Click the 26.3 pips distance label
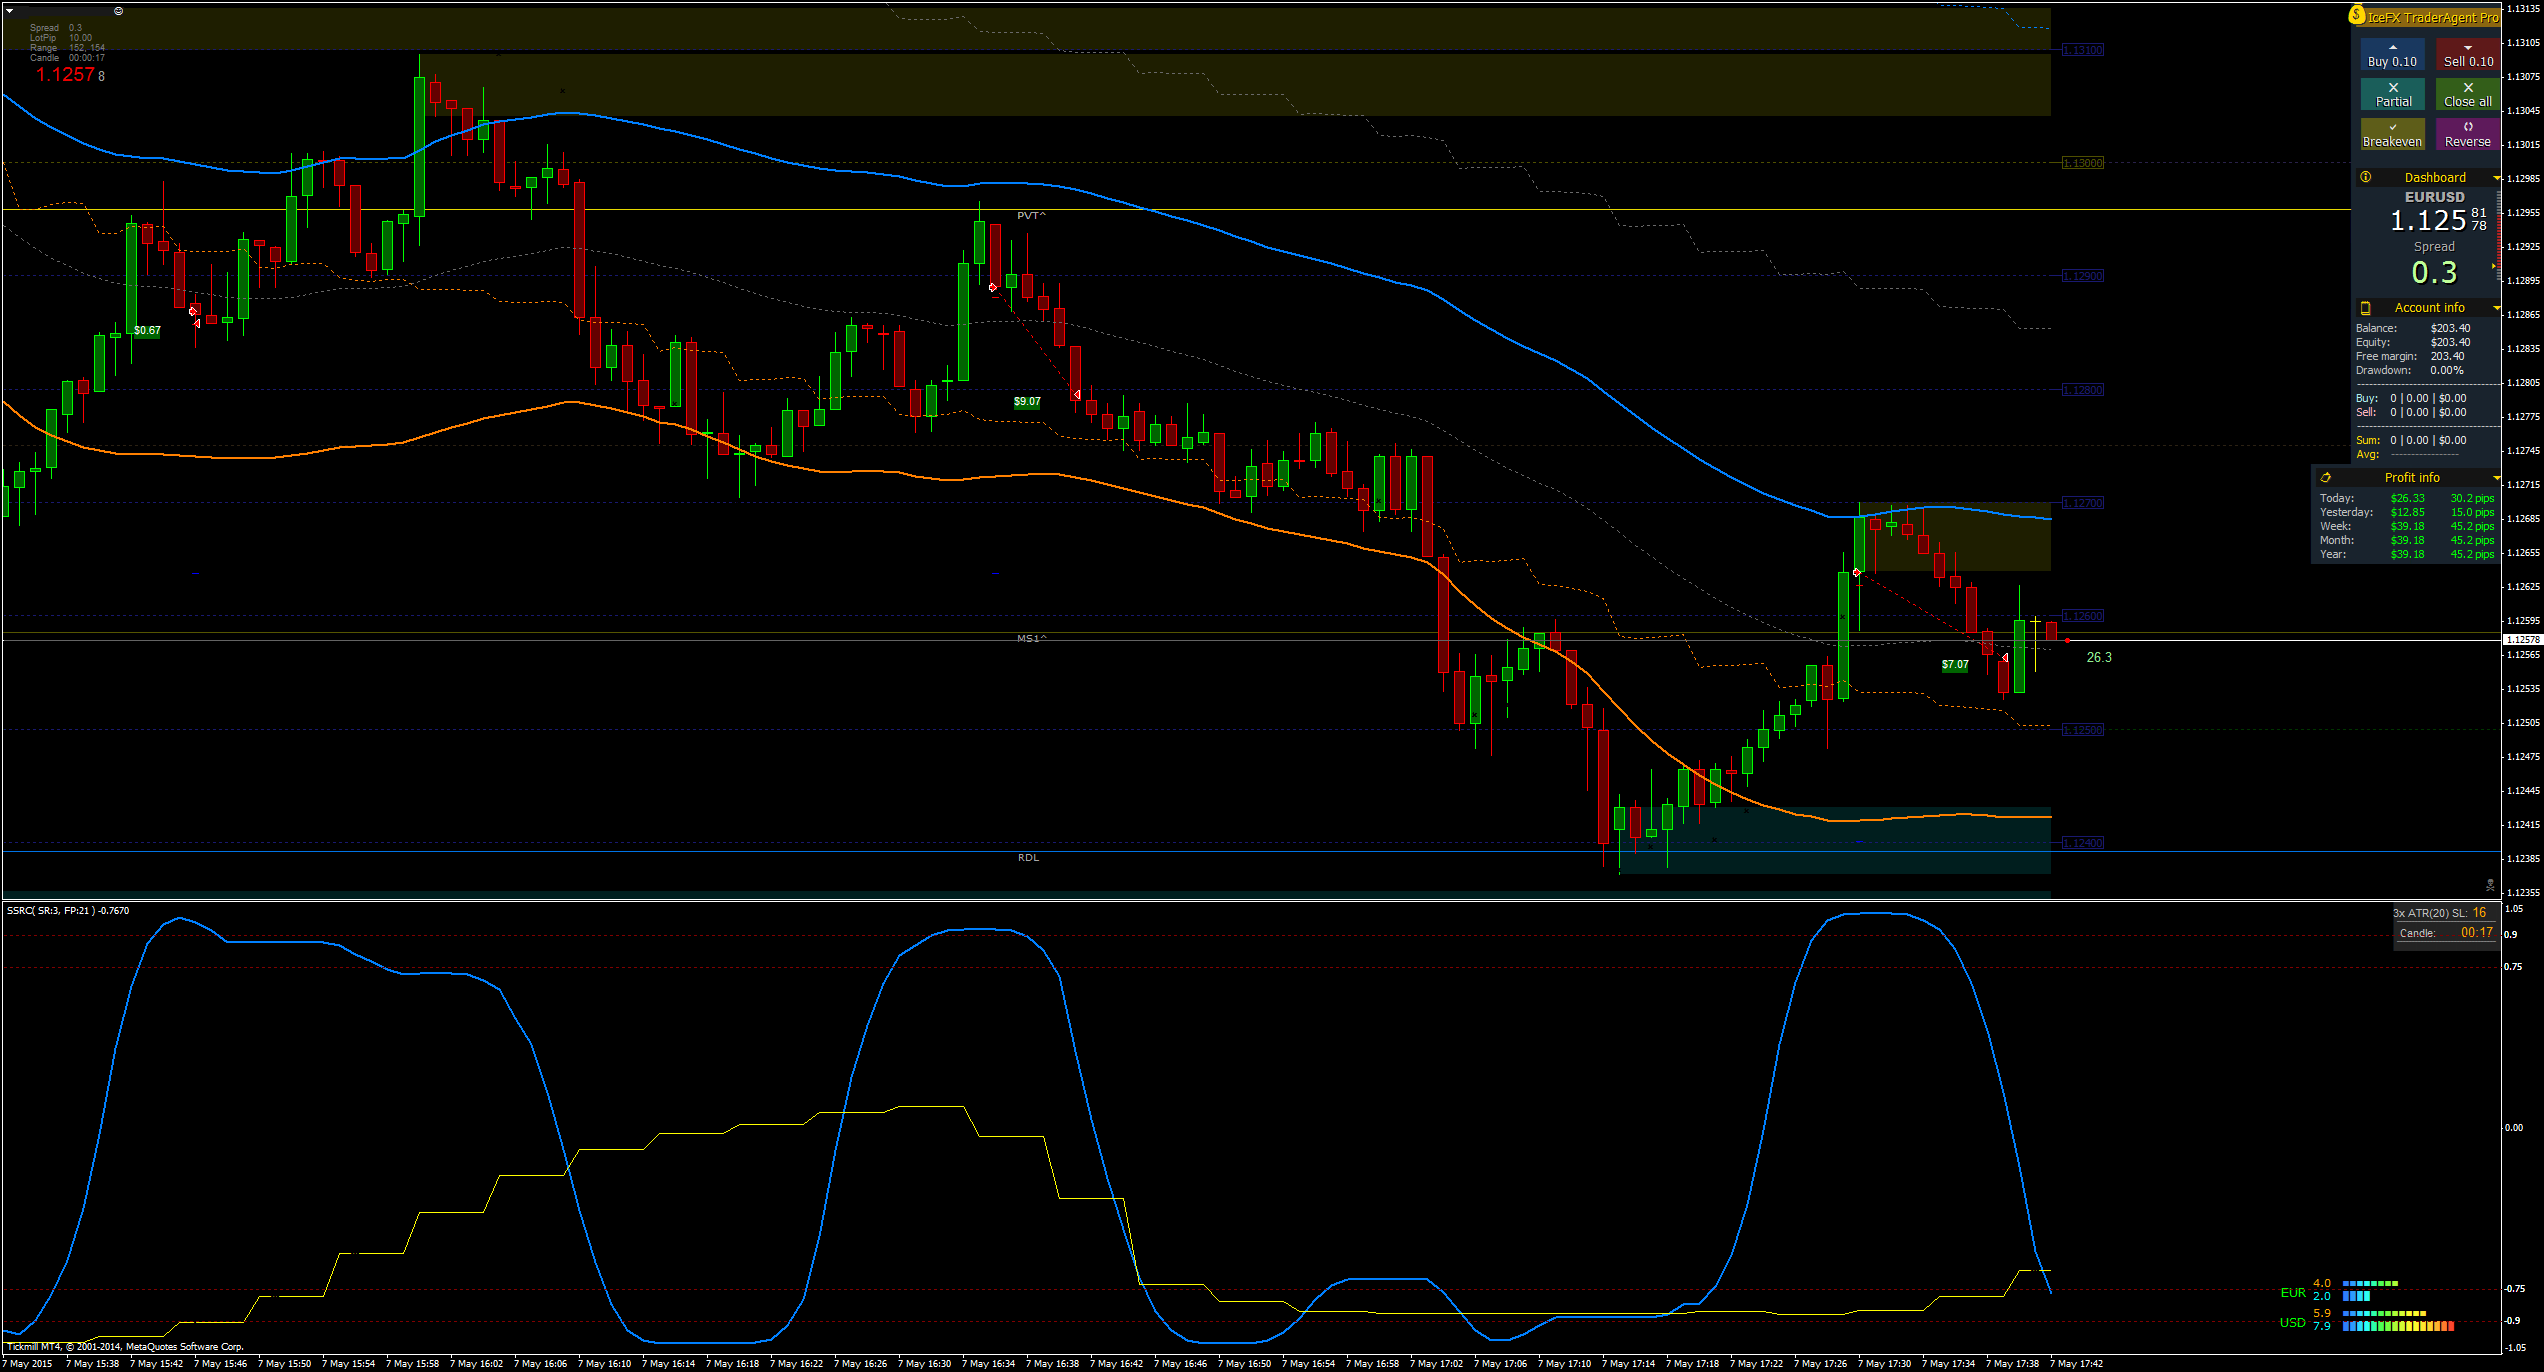Viewport: 2544px width, 1372px height. pyautogui.click(x=2099, y=657)
